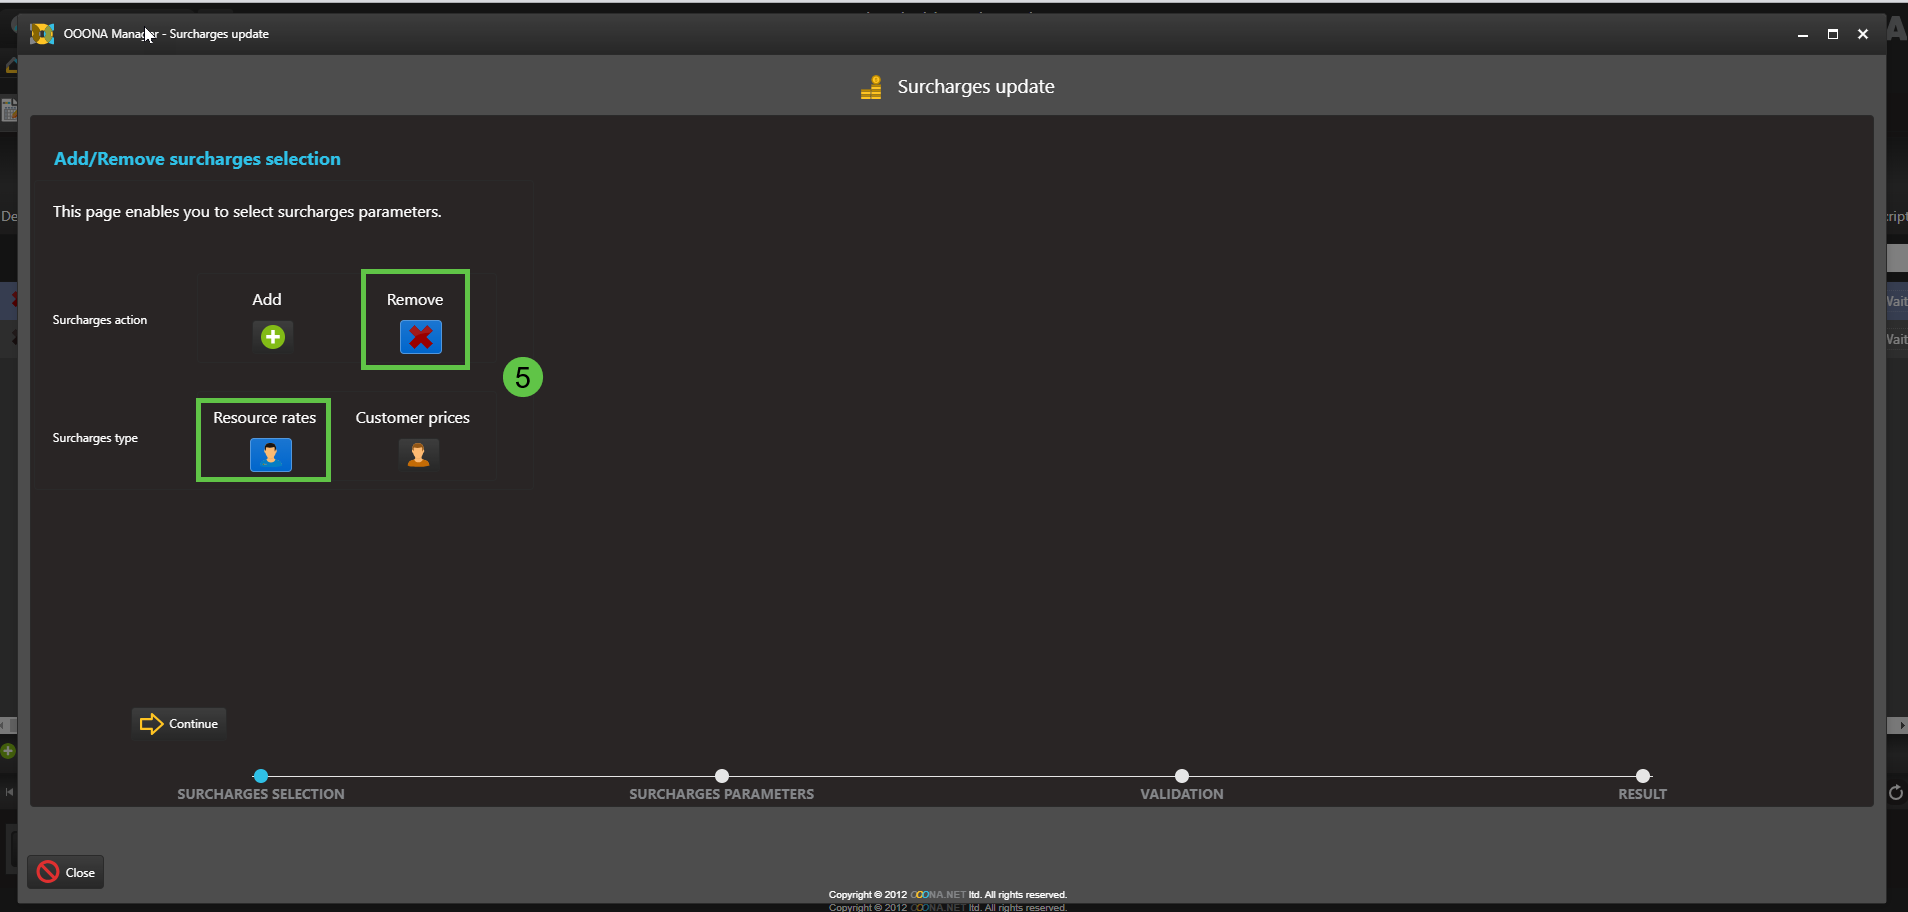This screenshot has height=912, width=1908.
Task: Click the Result step marker dot
Action: pyautogui.click(x=1642, y=776)
